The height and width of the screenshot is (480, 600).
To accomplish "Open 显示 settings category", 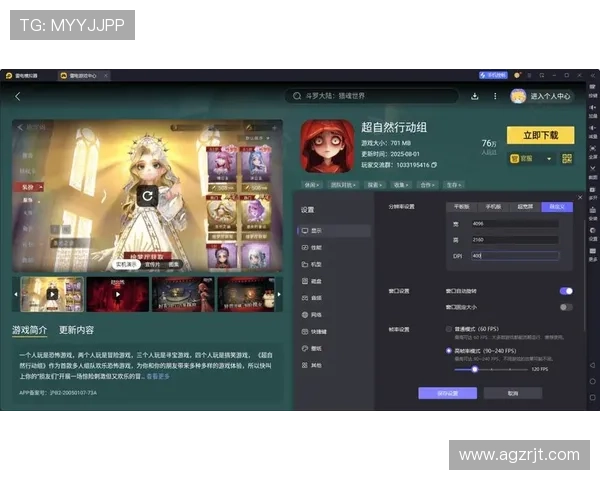I will (x=334, y=231).
